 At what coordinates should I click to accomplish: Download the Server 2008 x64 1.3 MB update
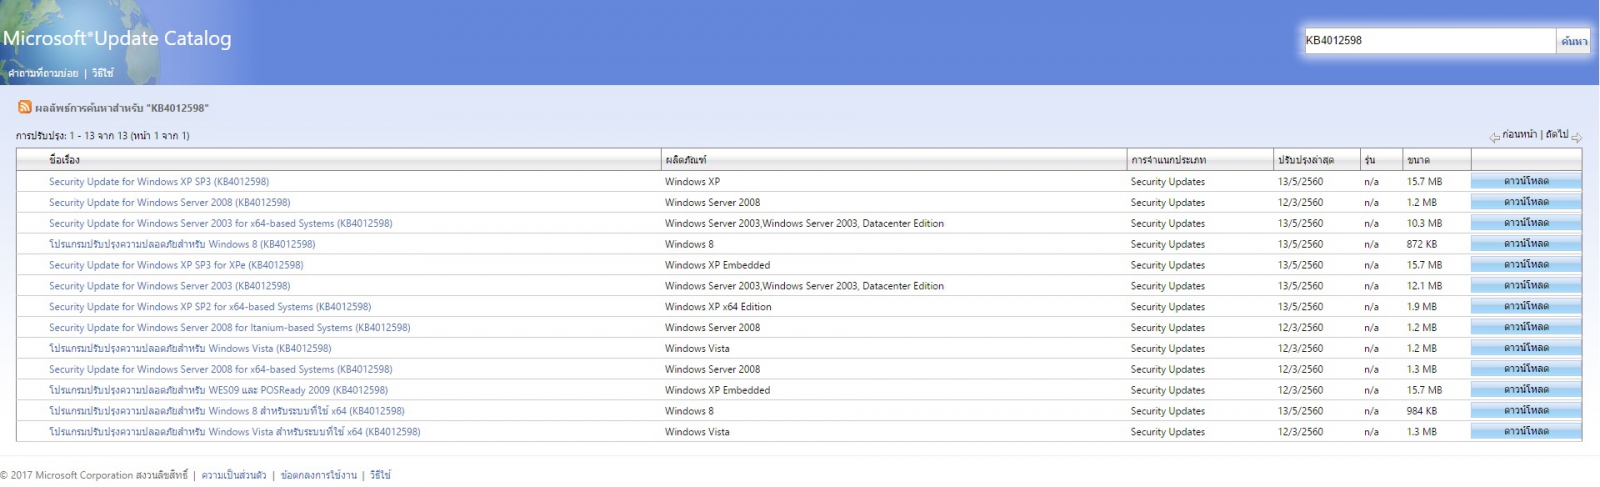pyautogui.click(x=1526, y=369)
